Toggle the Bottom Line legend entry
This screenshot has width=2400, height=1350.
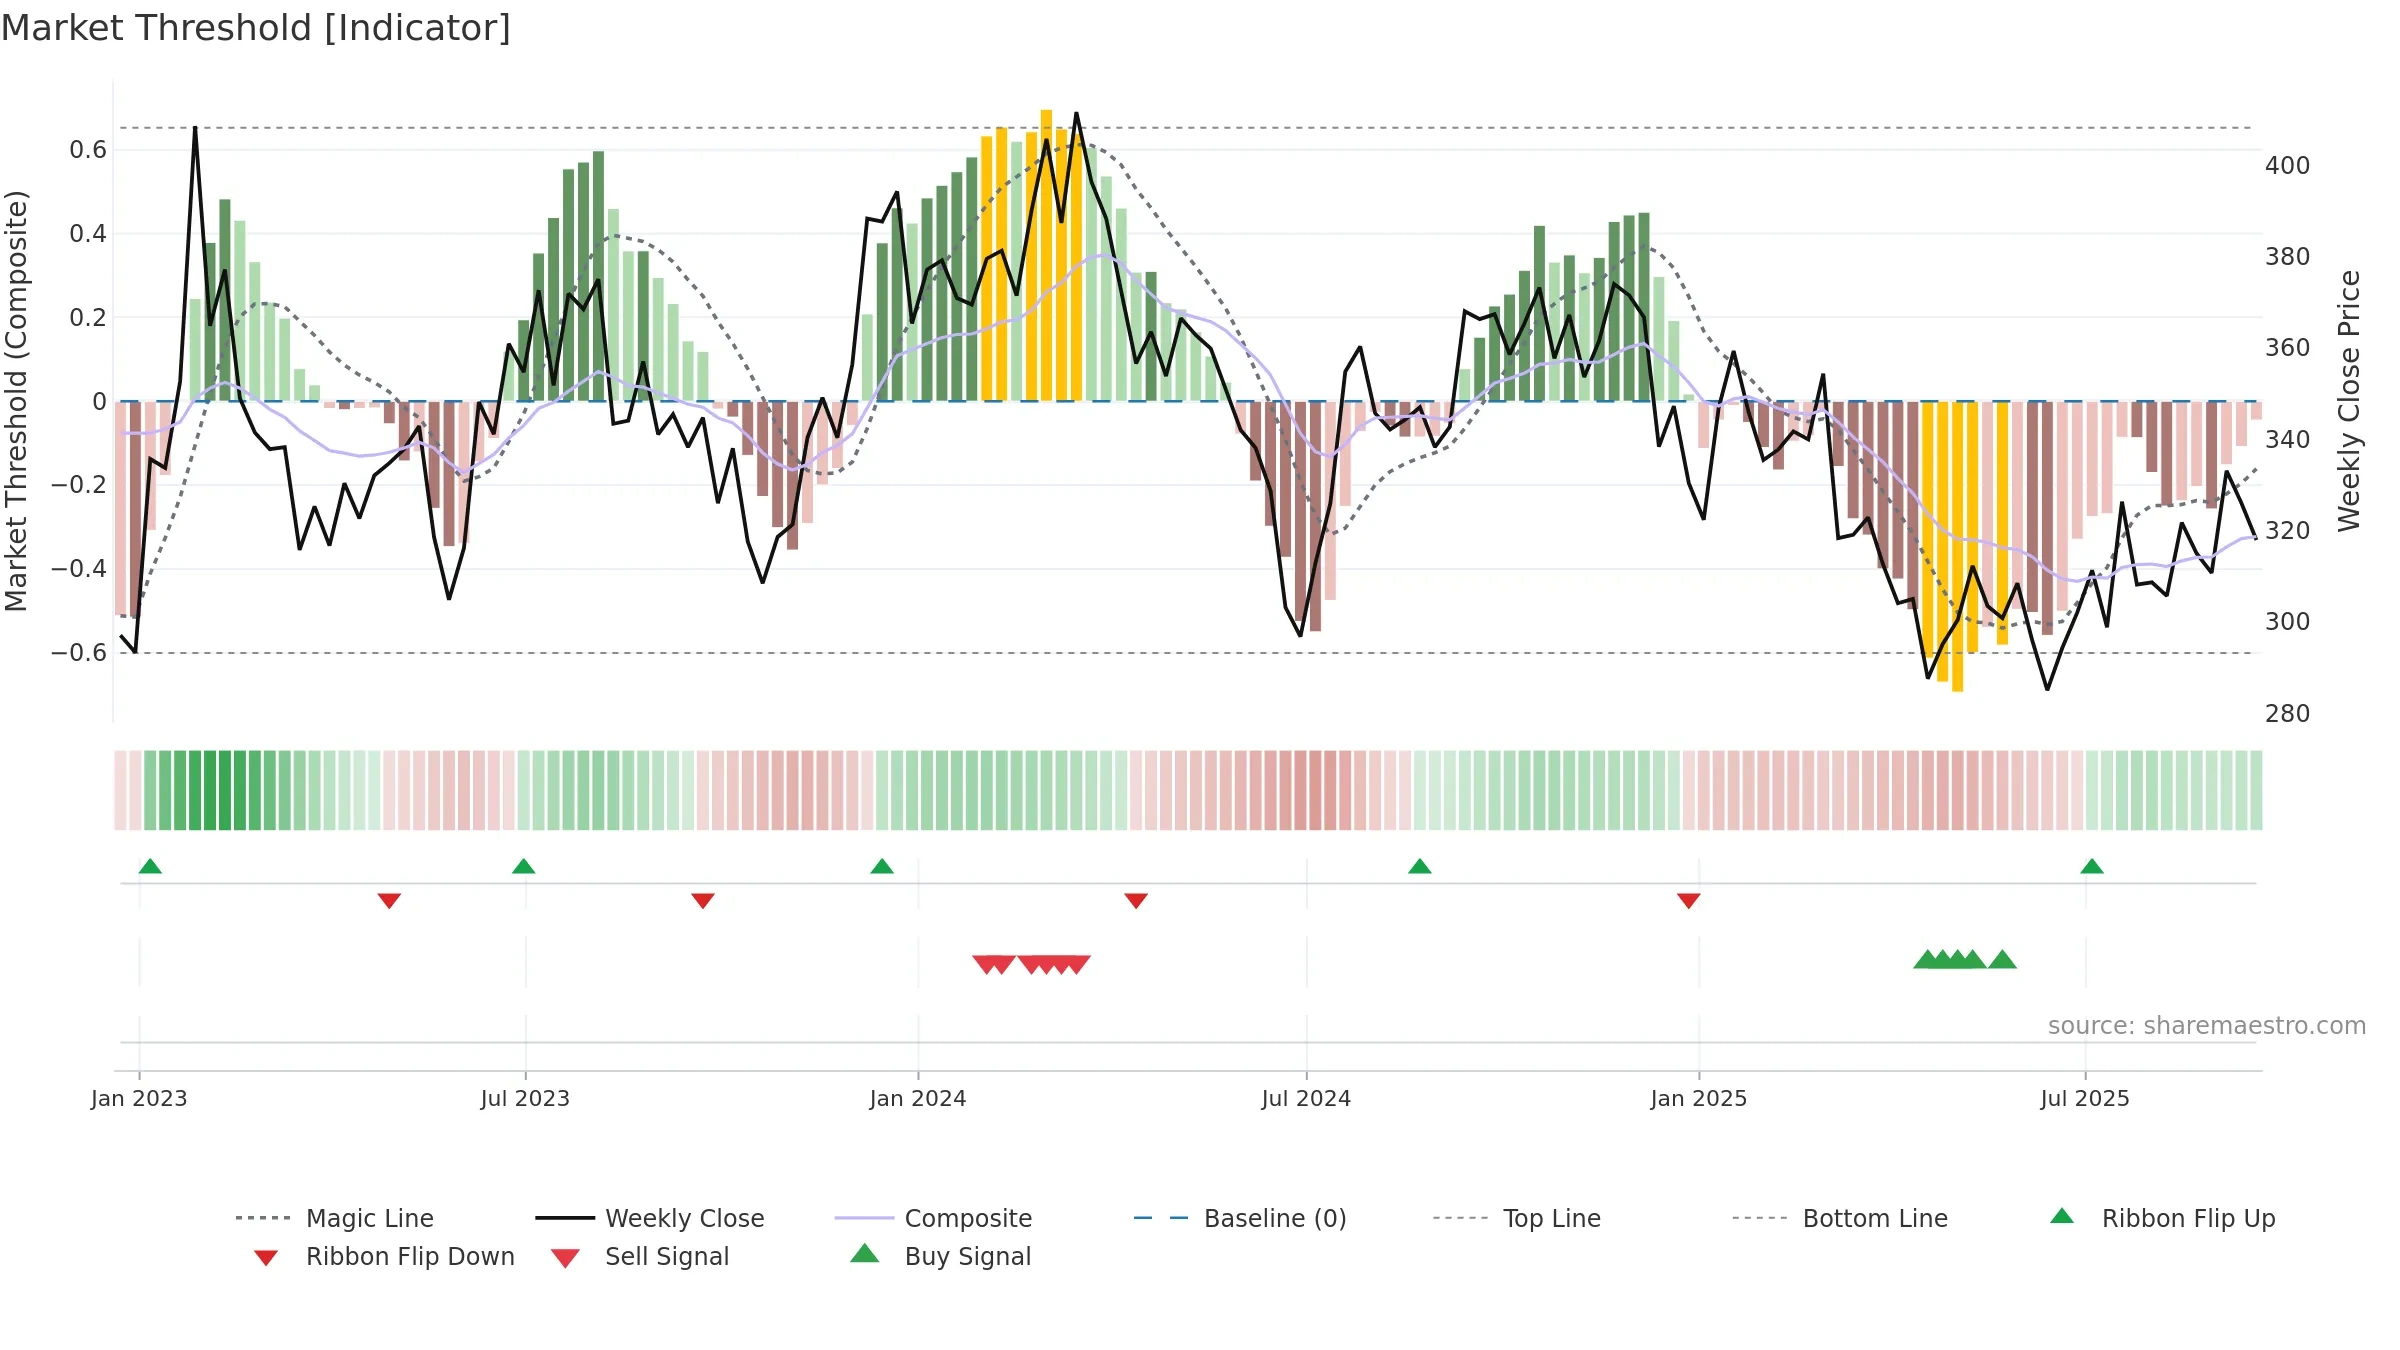1840,1218
